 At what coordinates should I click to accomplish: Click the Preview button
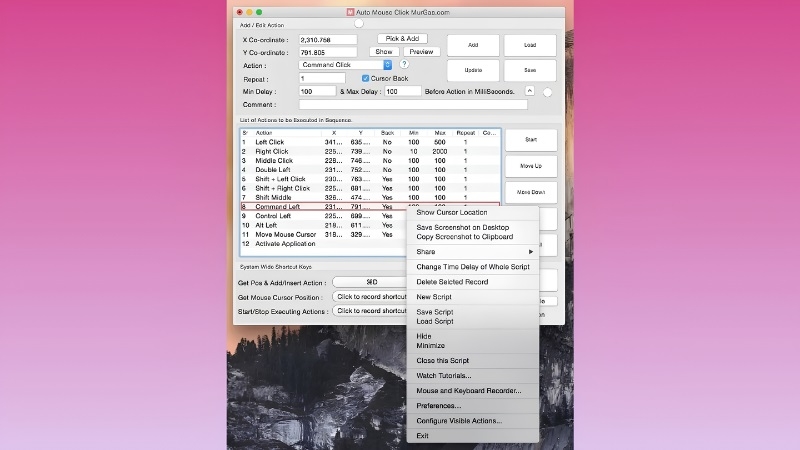point(421,52)
